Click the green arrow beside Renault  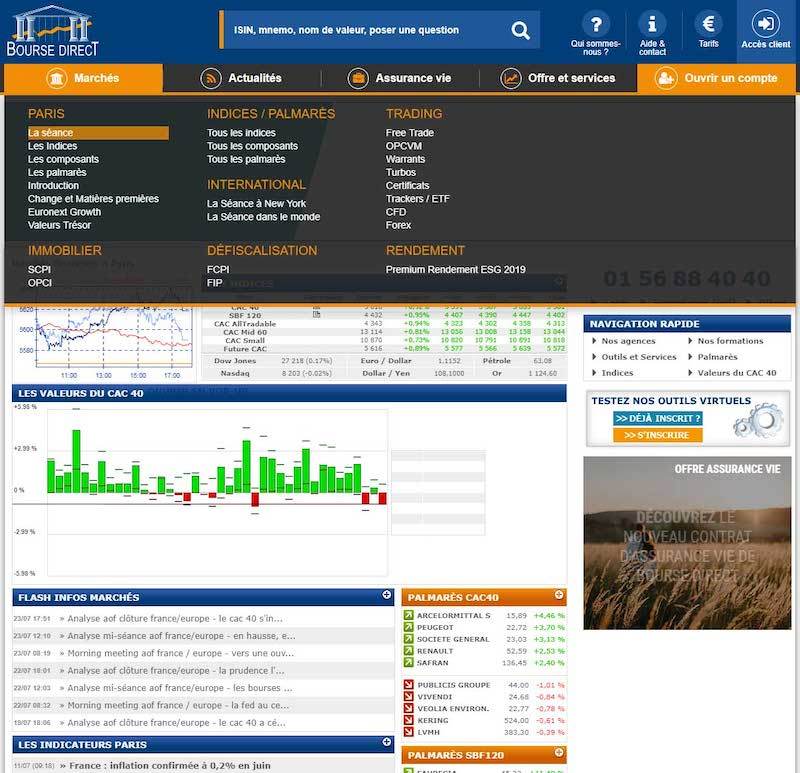point(408,651)
